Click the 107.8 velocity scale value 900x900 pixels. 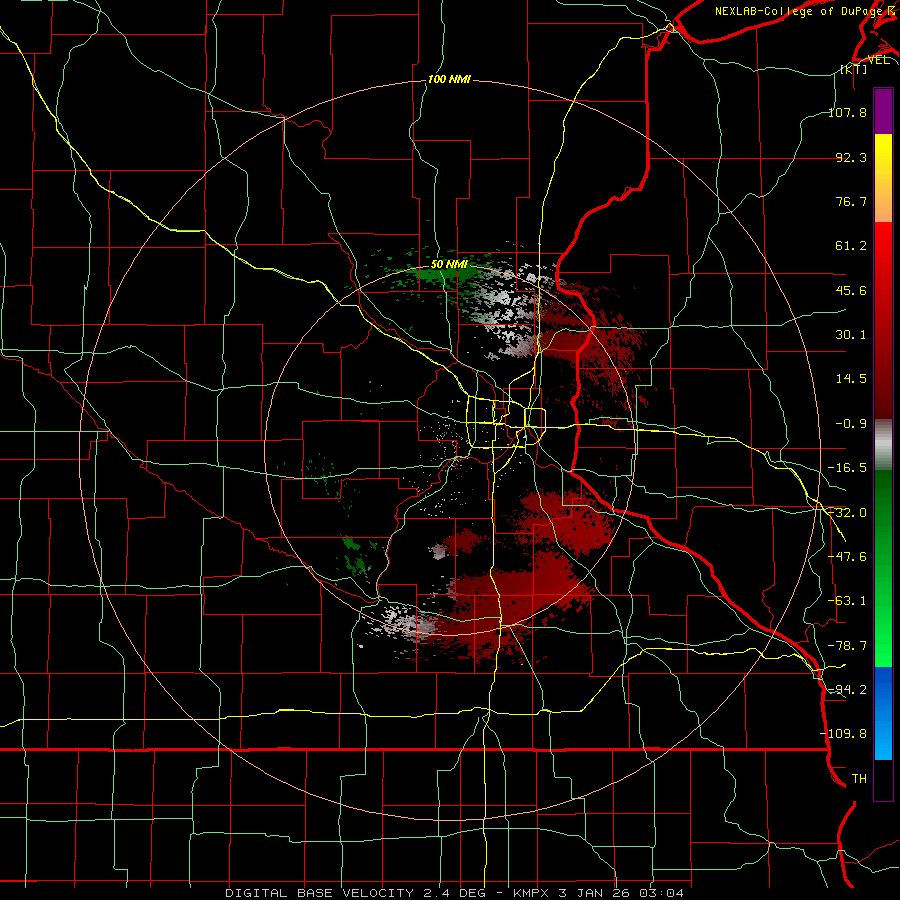point(848,112)
